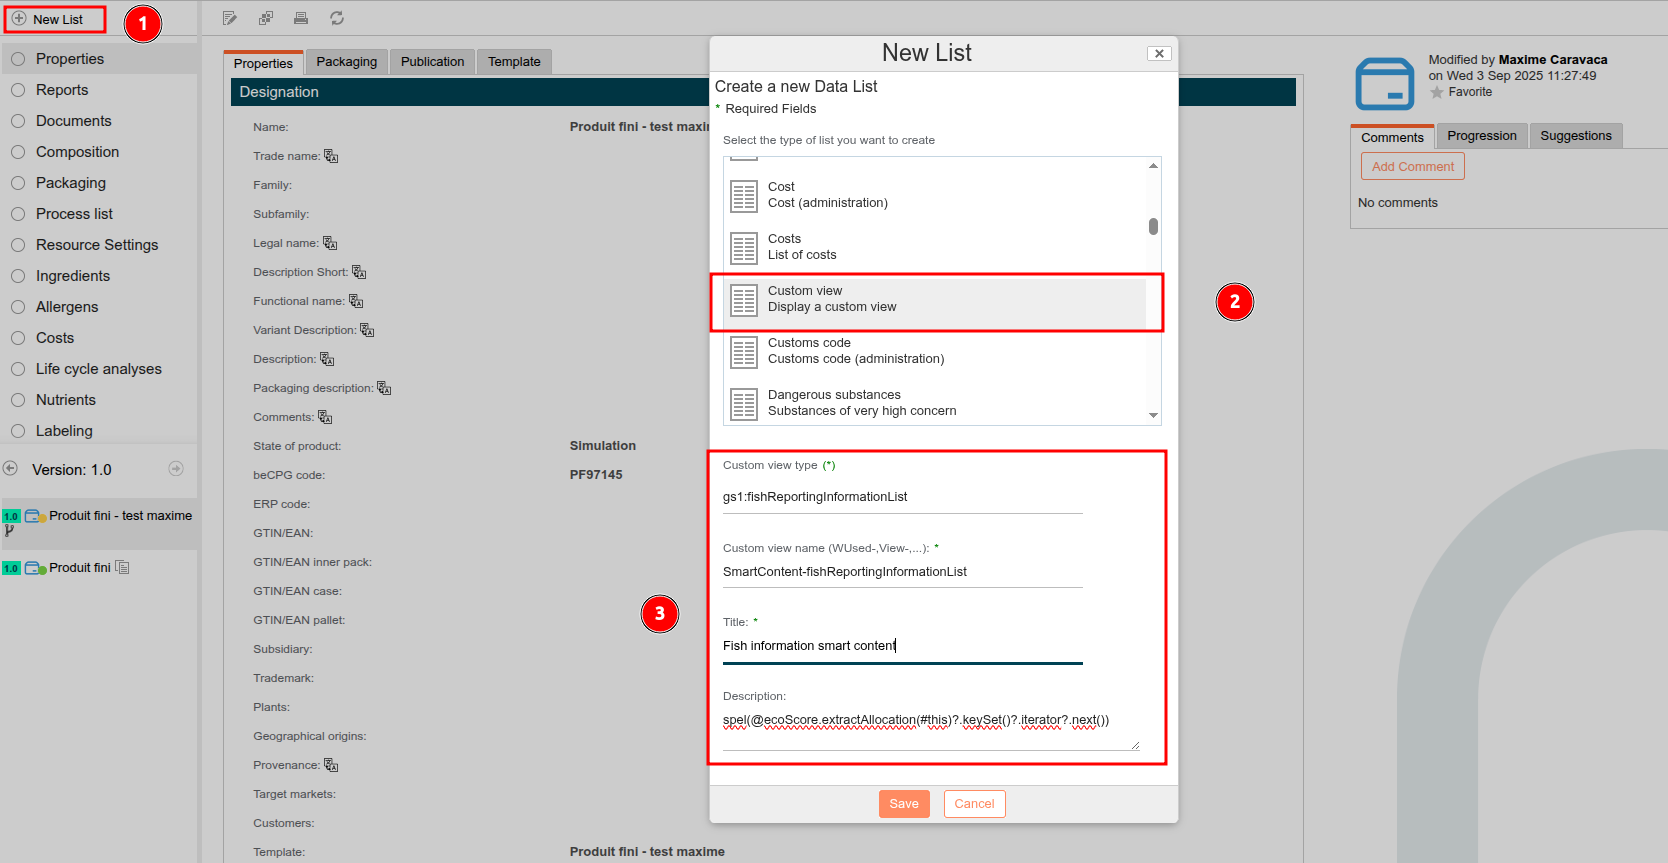Click the branch icon under Produit fini test maxime
The height and width of the screenshot is (863, 1668).
9,531
